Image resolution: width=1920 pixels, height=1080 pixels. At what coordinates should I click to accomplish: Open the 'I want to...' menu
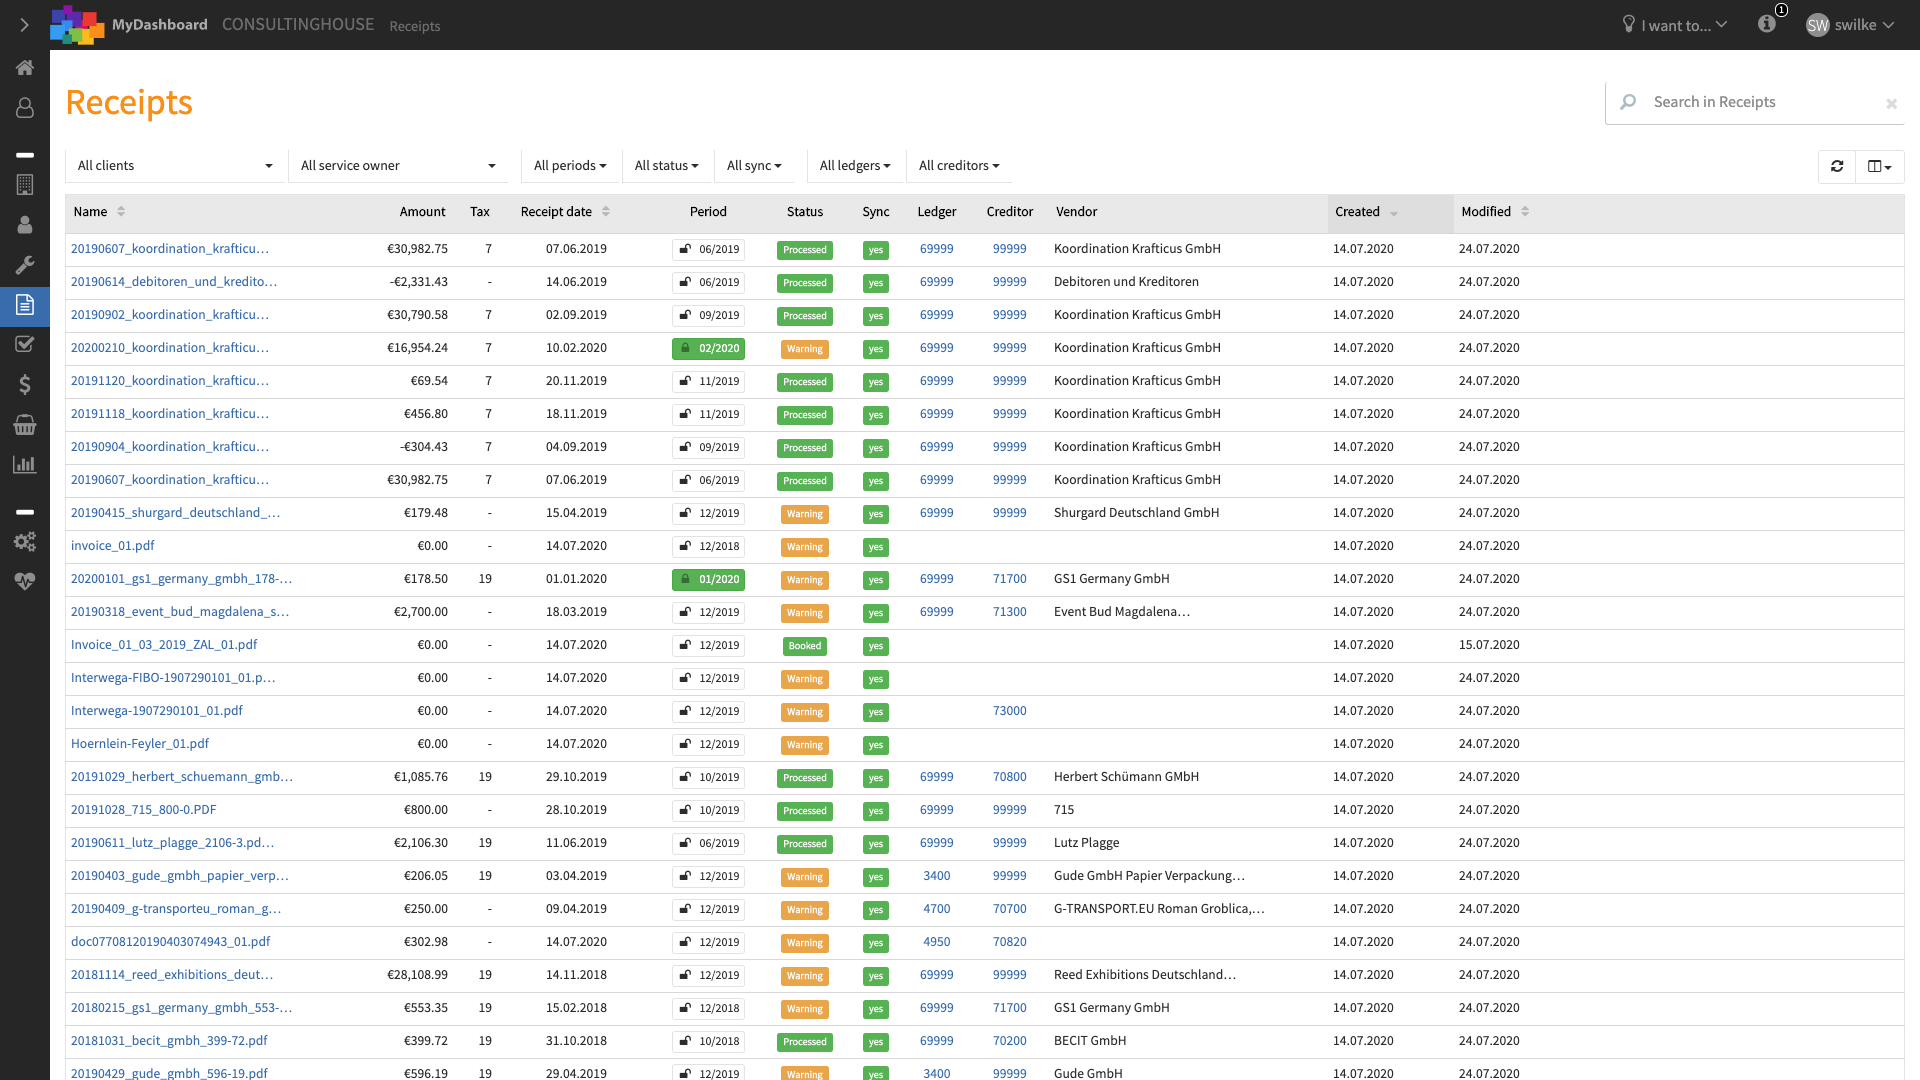(x=1675, y=25)
